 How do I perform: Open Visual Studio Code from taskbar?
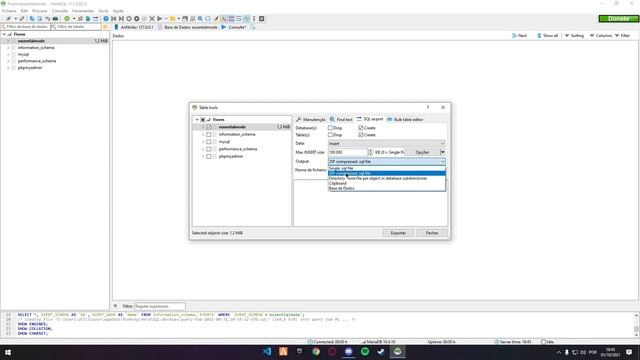[x=267, y=351]
